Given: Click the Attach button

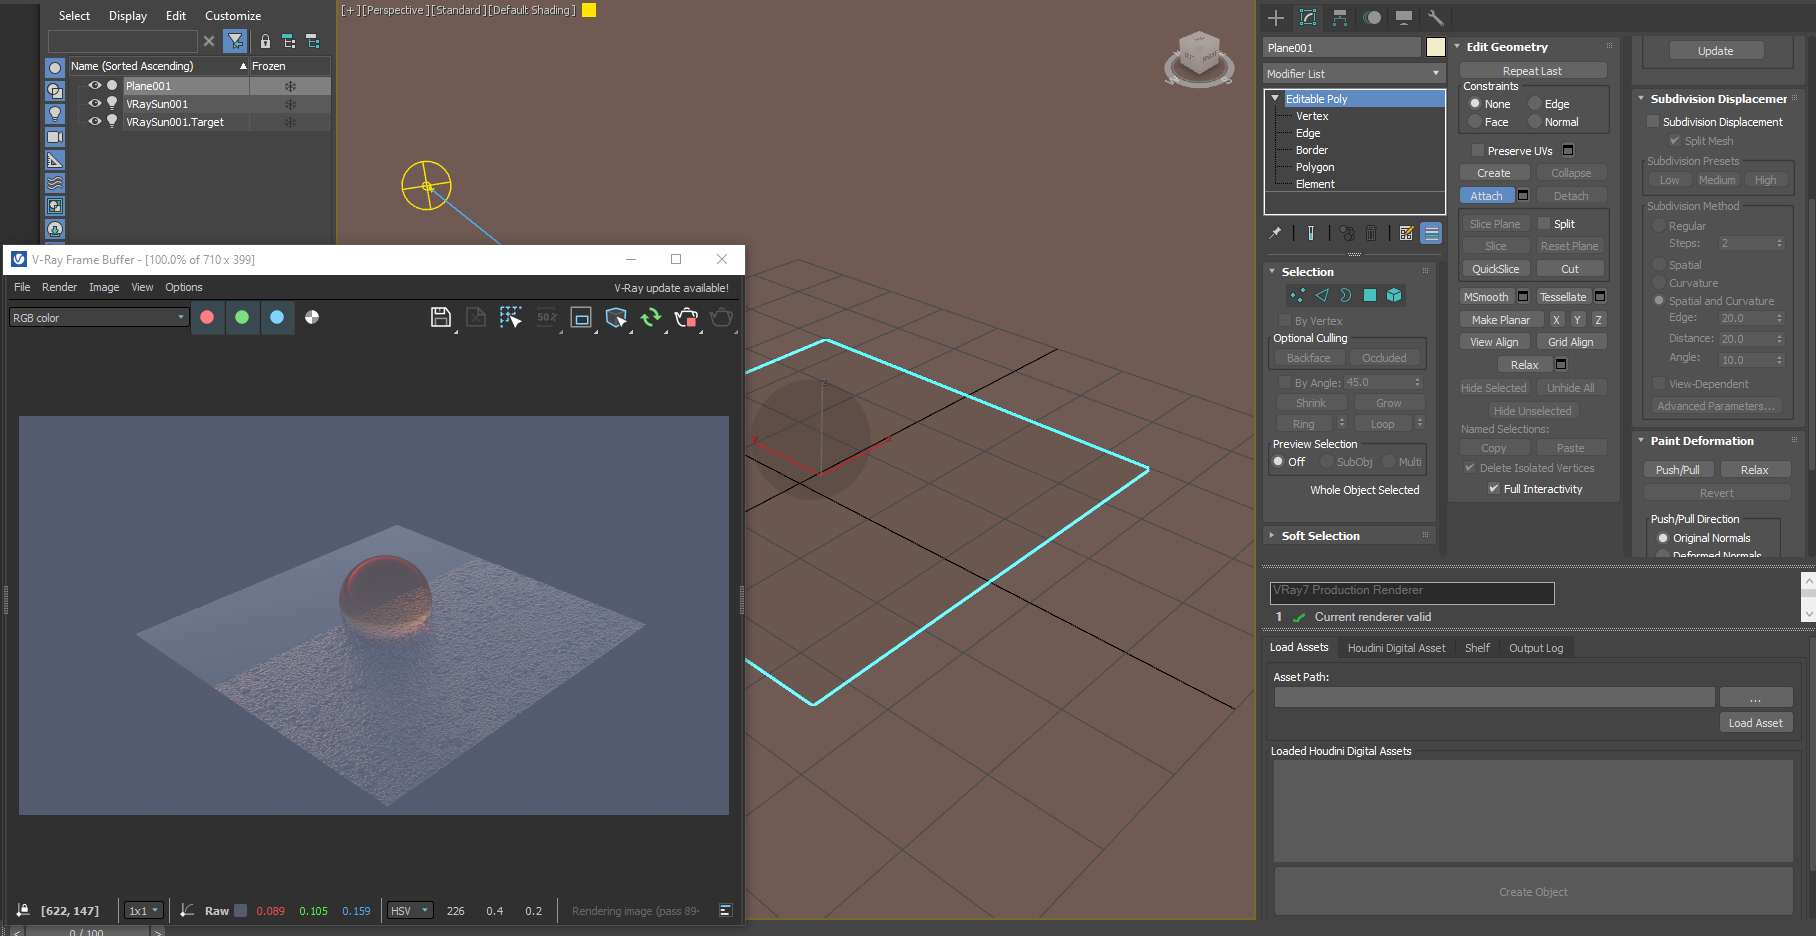Looking at the screenshot, I should pyautogui.click(x=1486, y=196).
